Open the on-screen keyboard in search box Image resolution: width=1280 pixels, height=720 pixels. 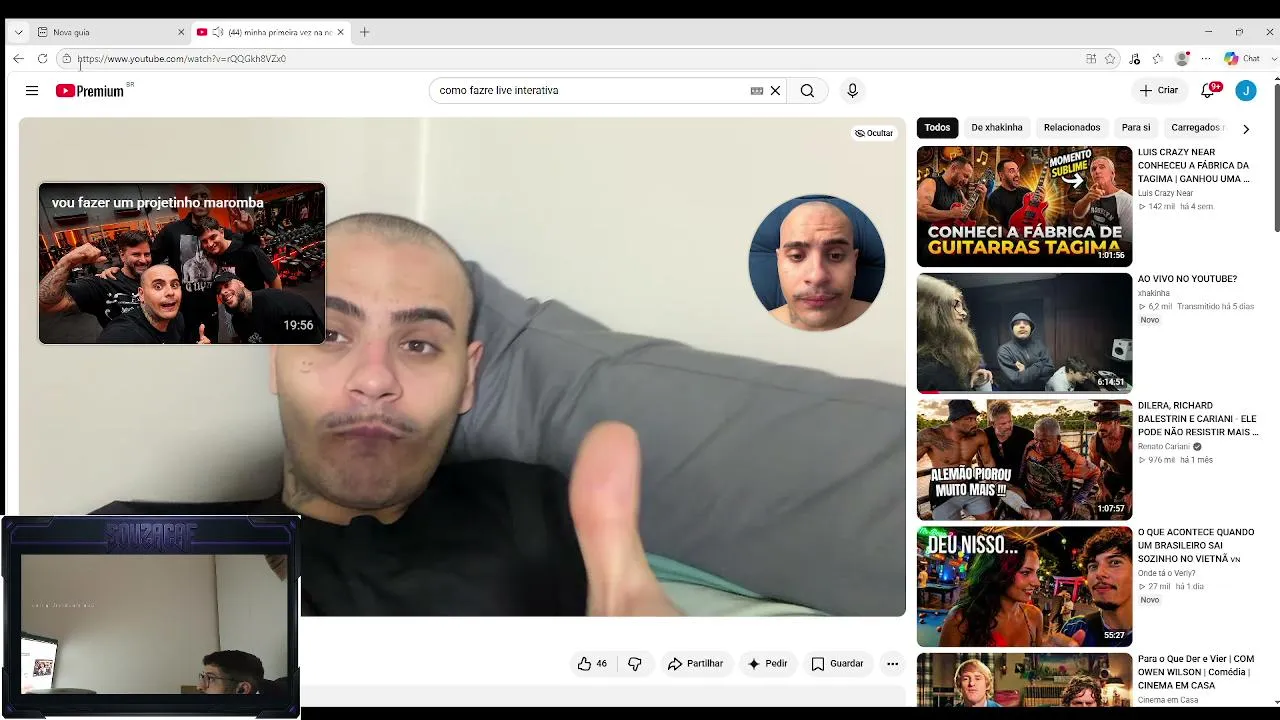(x=757, y=91)
